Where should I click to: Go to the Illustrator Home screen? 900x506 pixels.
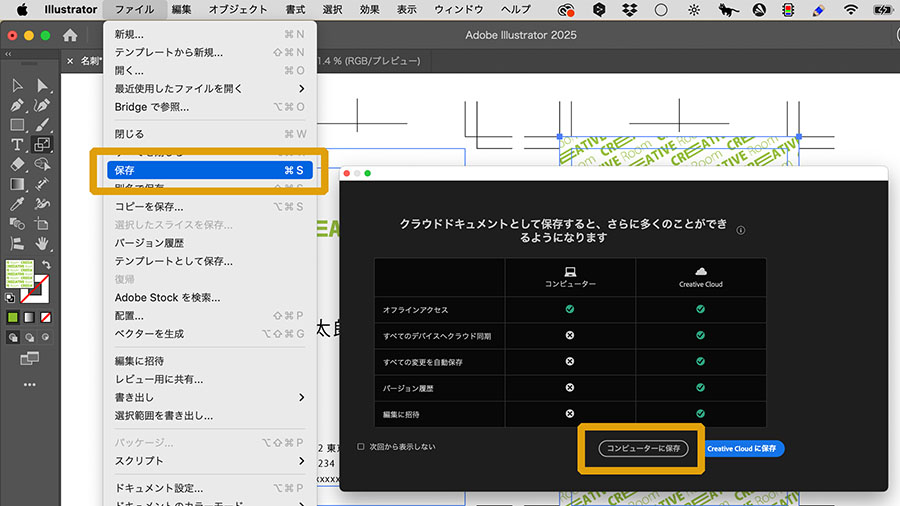[x=70, y=36]
